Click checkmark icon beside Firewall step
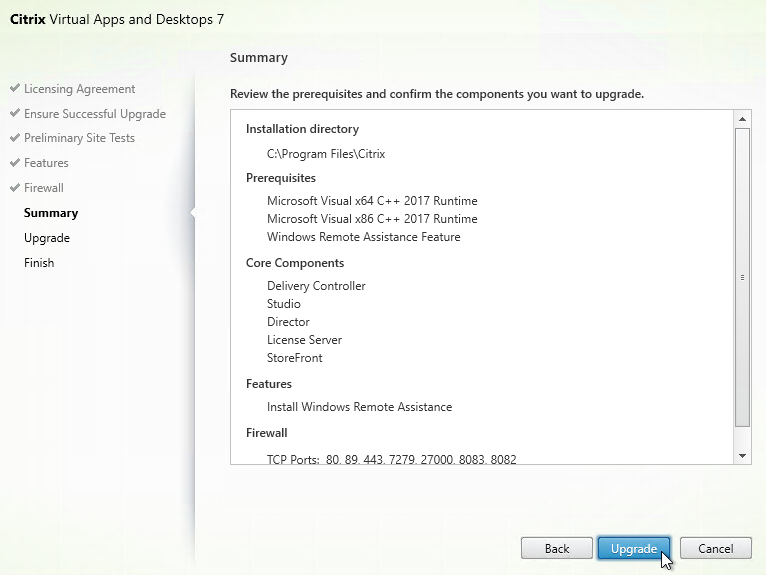This screenshot has height=575, width=766. tap(15, 188)
